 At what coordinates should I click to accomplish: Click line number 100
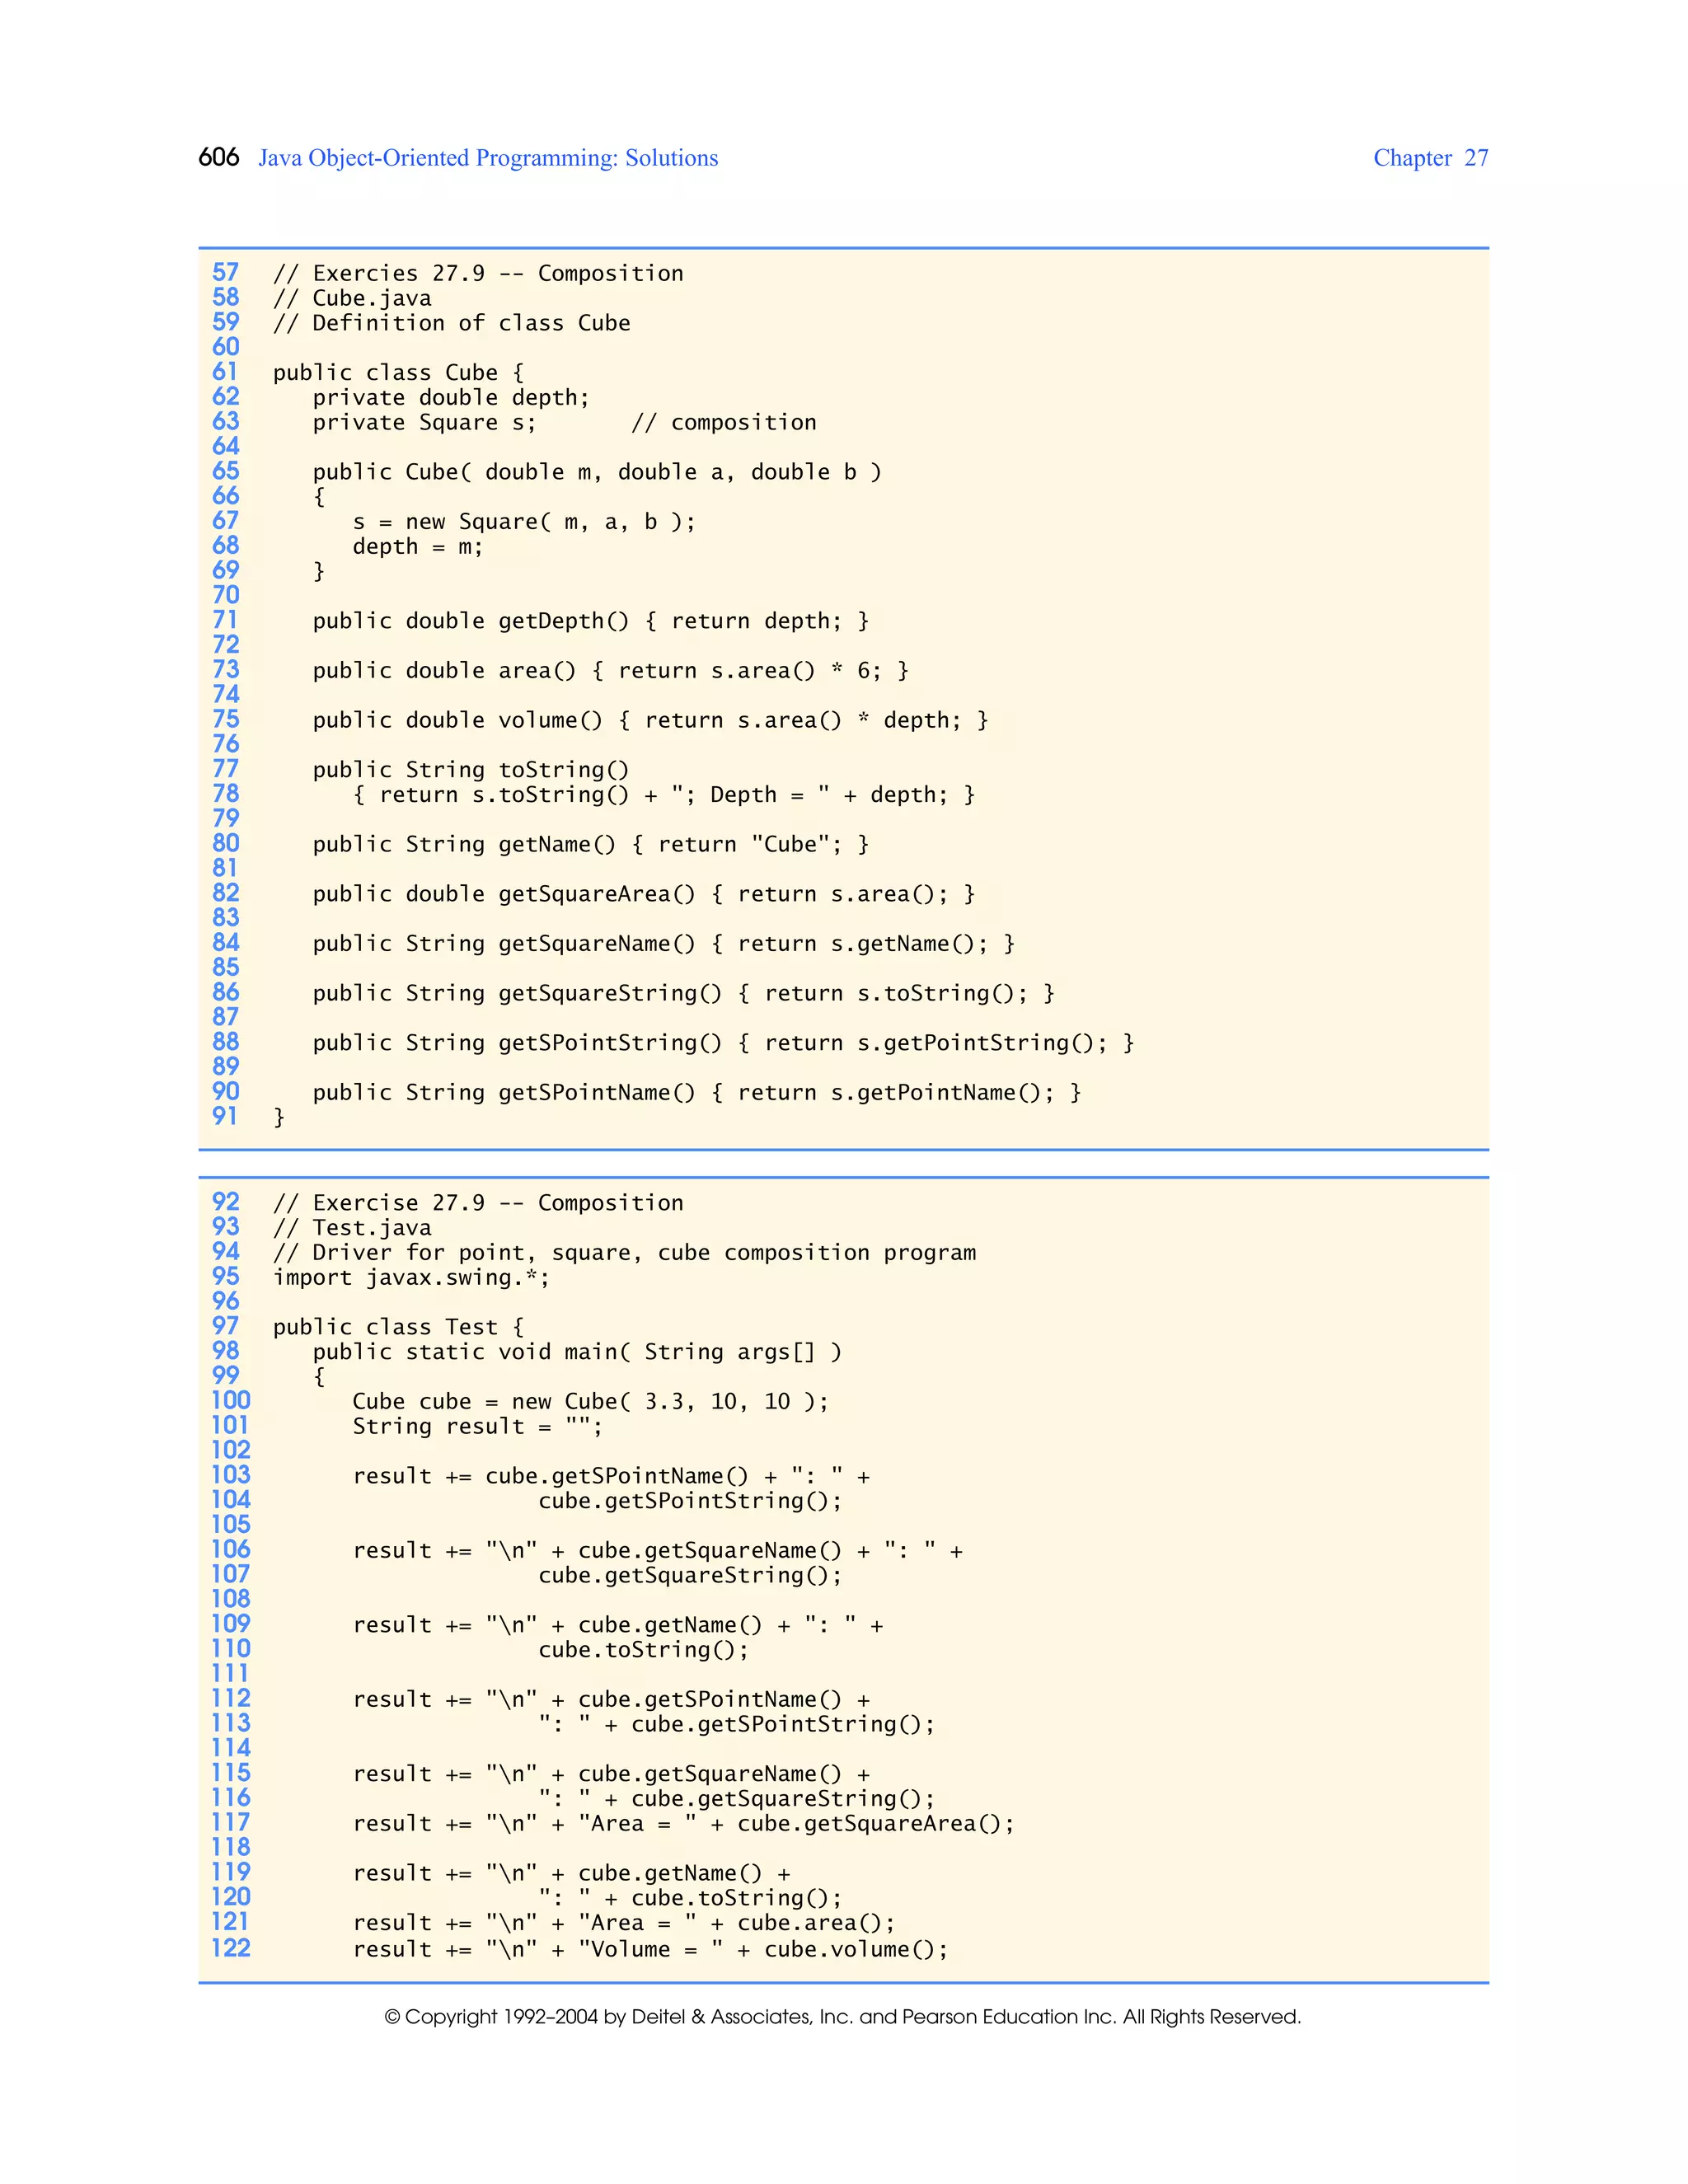pyautogui.click(x=231, y=1401)
